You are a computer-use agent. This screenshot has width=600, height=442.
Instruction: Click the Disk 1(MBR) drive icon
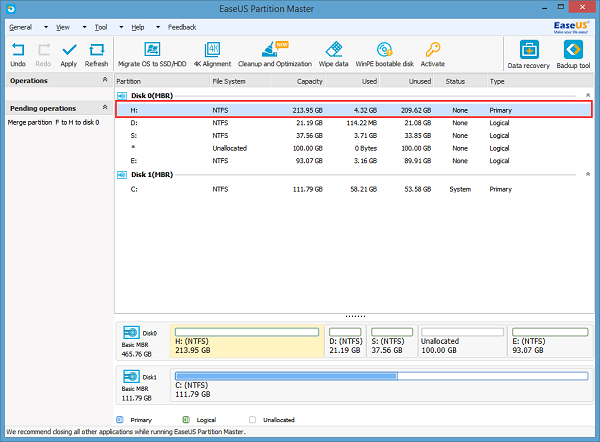point(122,175)
